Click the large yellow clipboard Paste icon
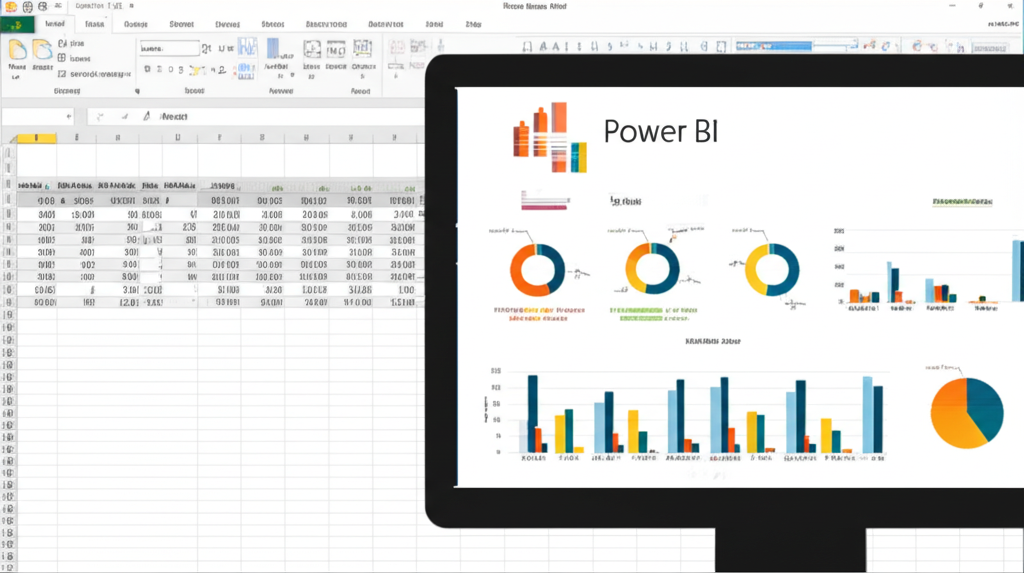The image size is (1024, 573). tap(18, 50)
